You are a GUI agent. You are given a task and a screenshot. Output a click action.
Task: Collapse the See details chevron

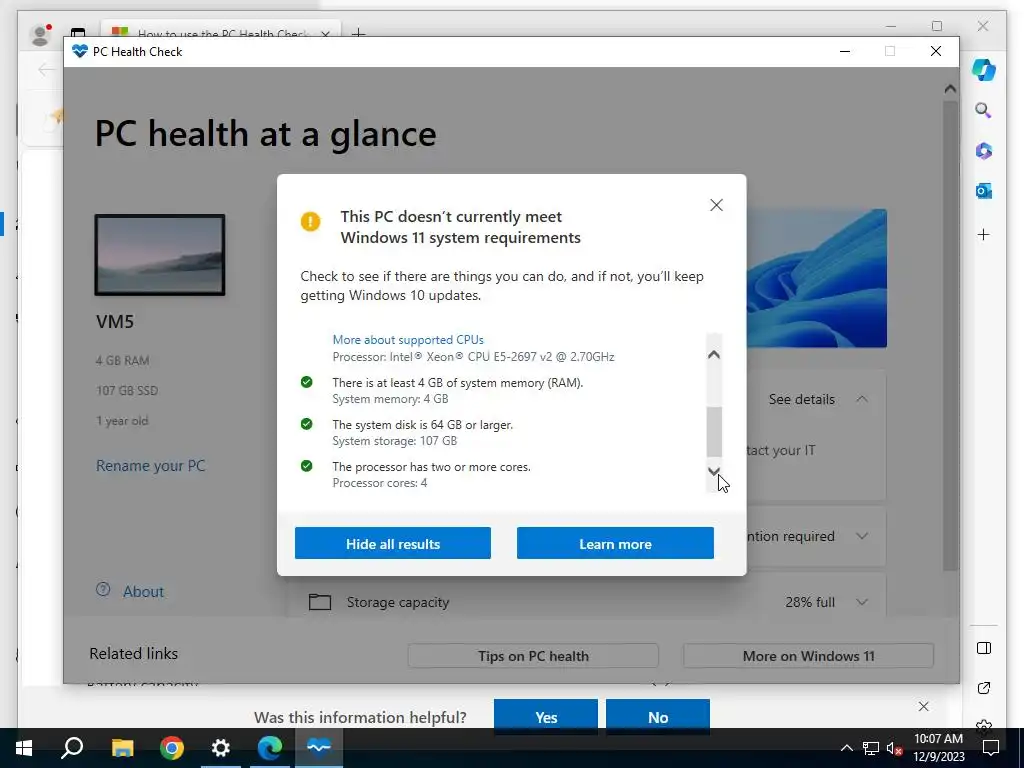pos(862,399)
